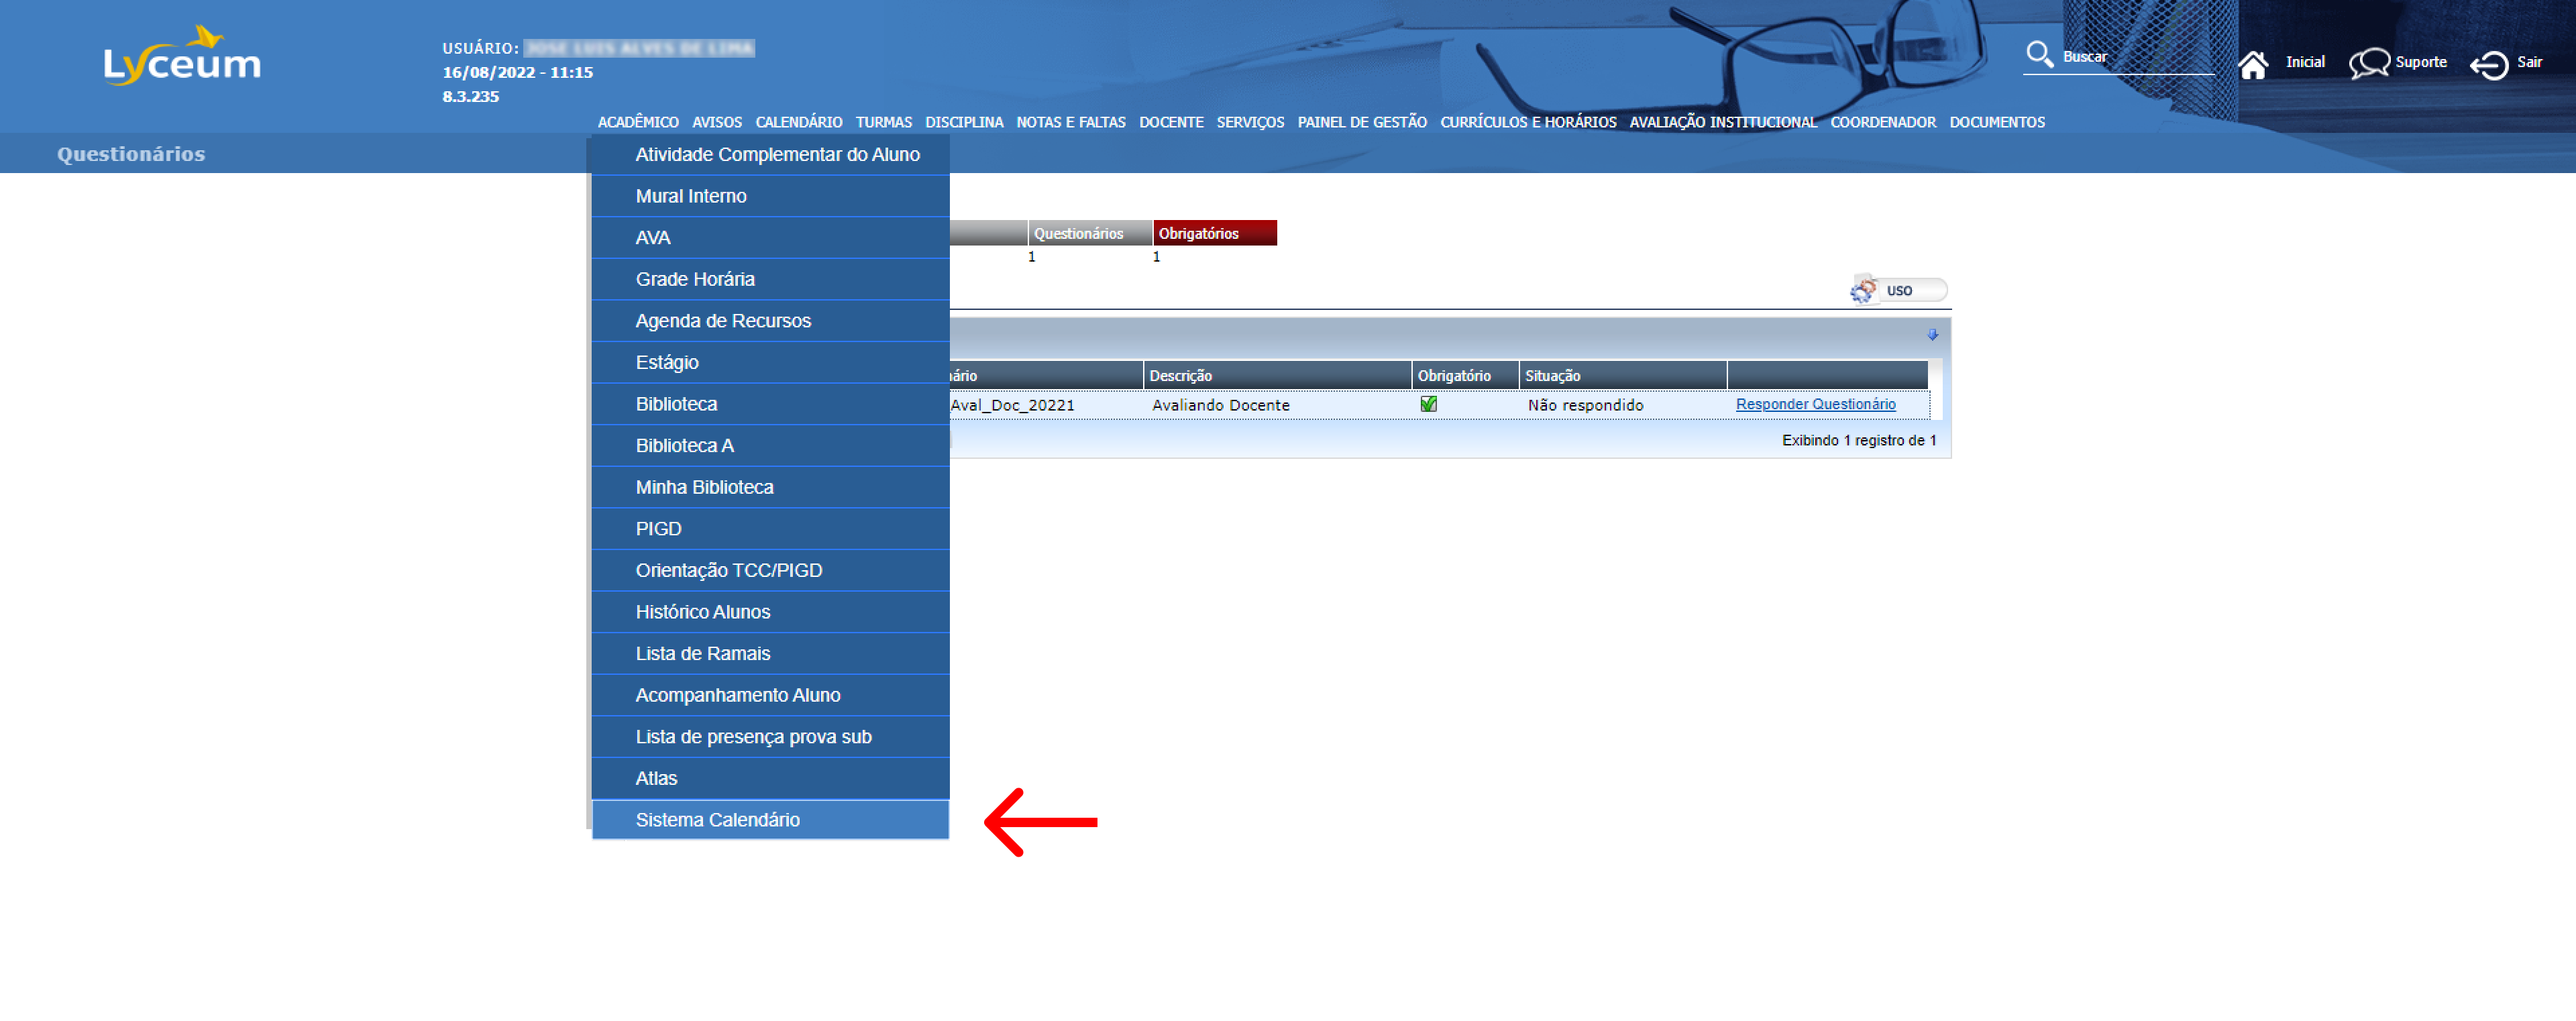2576x1021 pixels.
Task: Open the ACADÊMICO menu
Action: coord(637,122)
